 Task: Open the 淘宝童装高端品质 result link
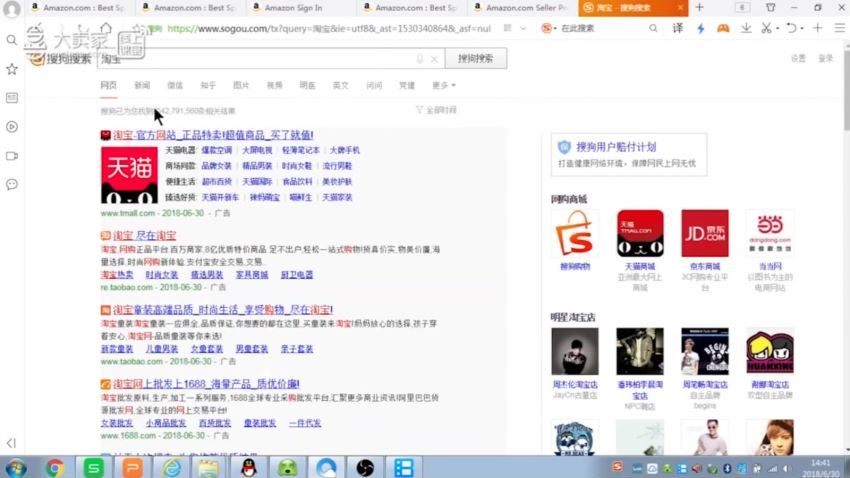coord(223,310)
